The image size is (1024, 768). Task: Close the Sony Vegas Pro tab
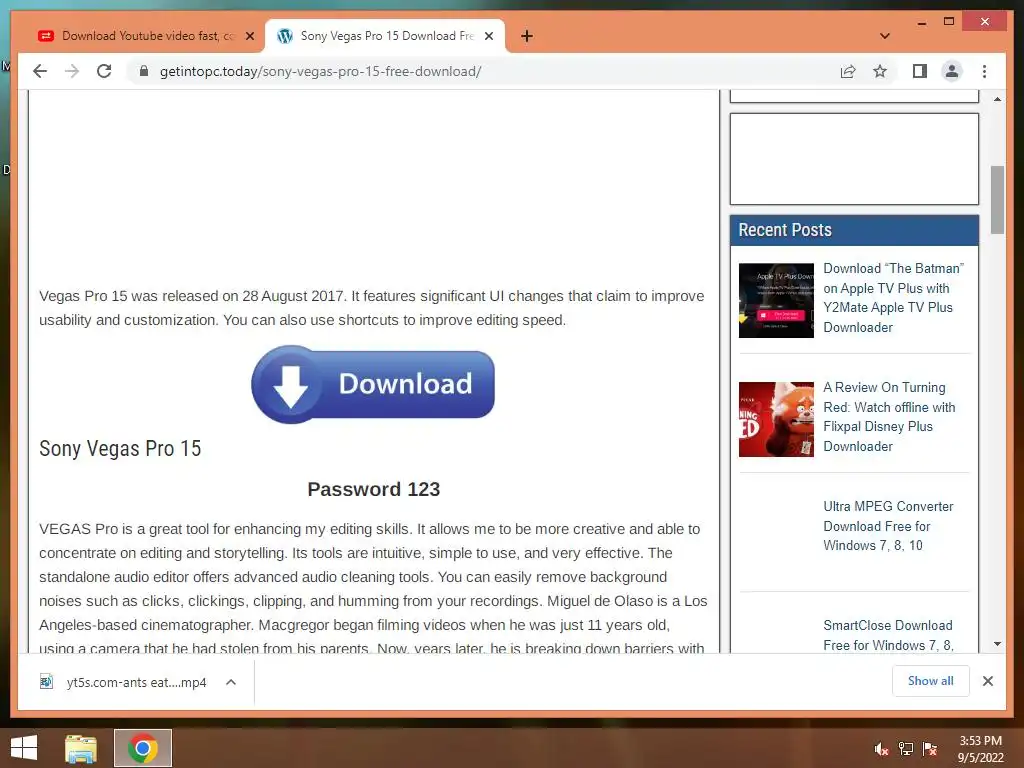click(x=488, y=36)
